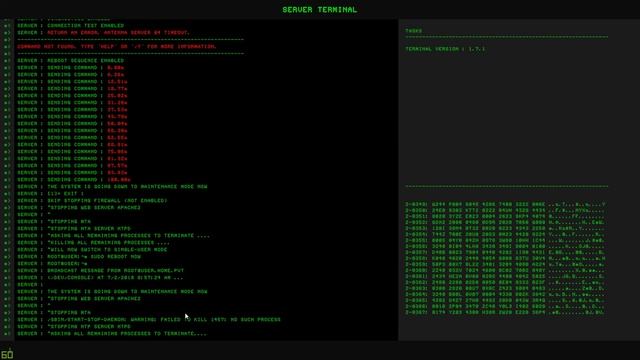Select the (/DEV/CONSOLE) AT timestamp line
Image resolution: width=640 pixels, height=360 pixels.
(x=100, y=278)
